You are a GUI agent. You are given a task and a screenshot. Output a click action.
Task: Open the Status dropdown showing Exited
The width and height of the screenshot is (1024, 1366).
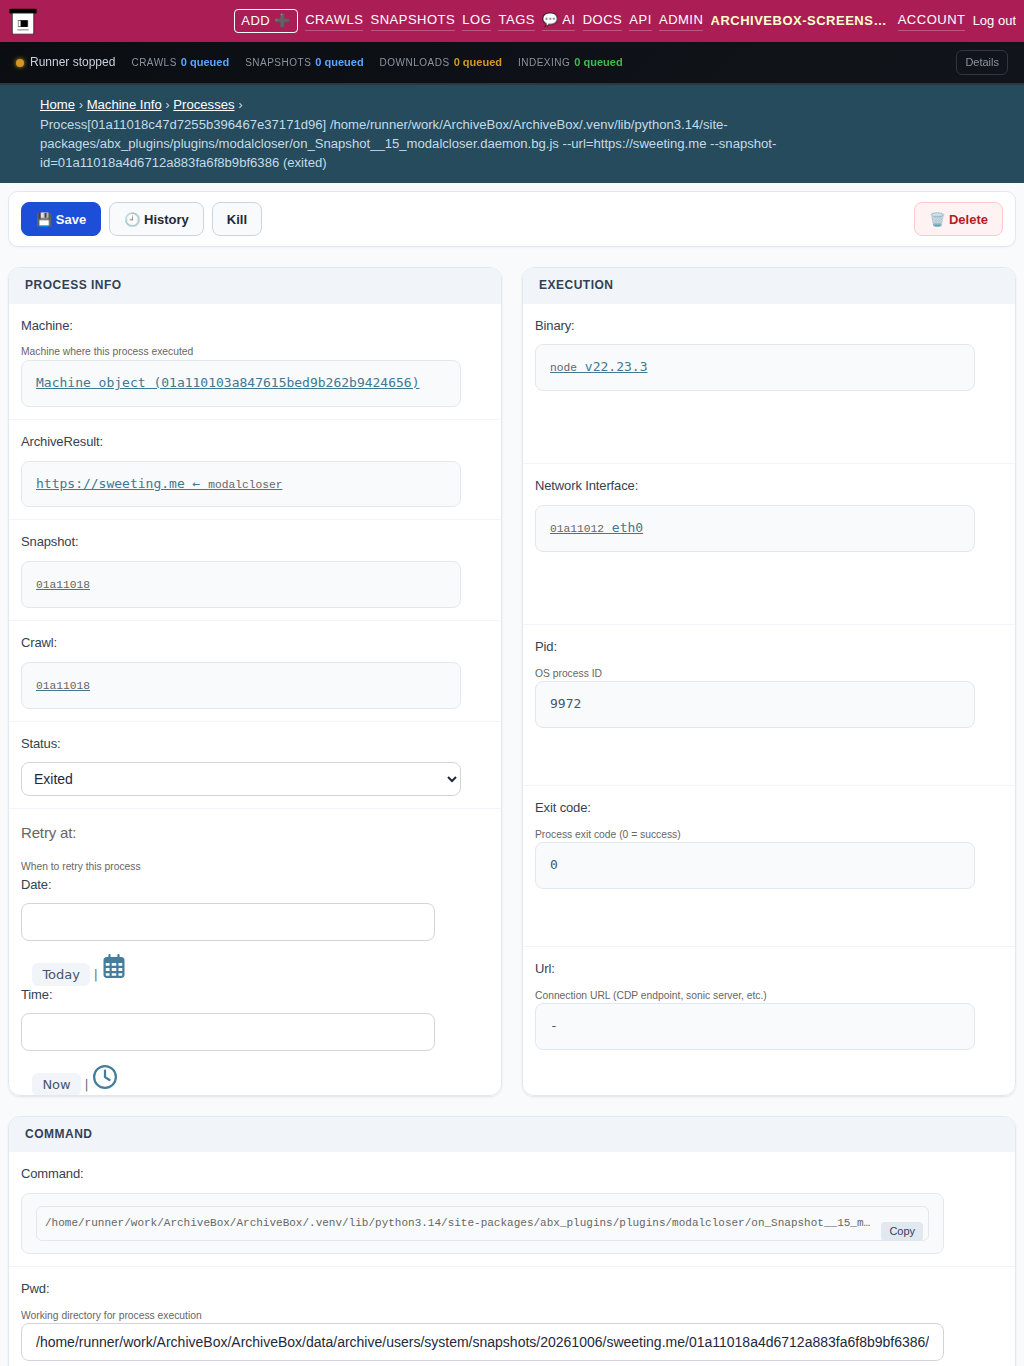click(241, 779)
